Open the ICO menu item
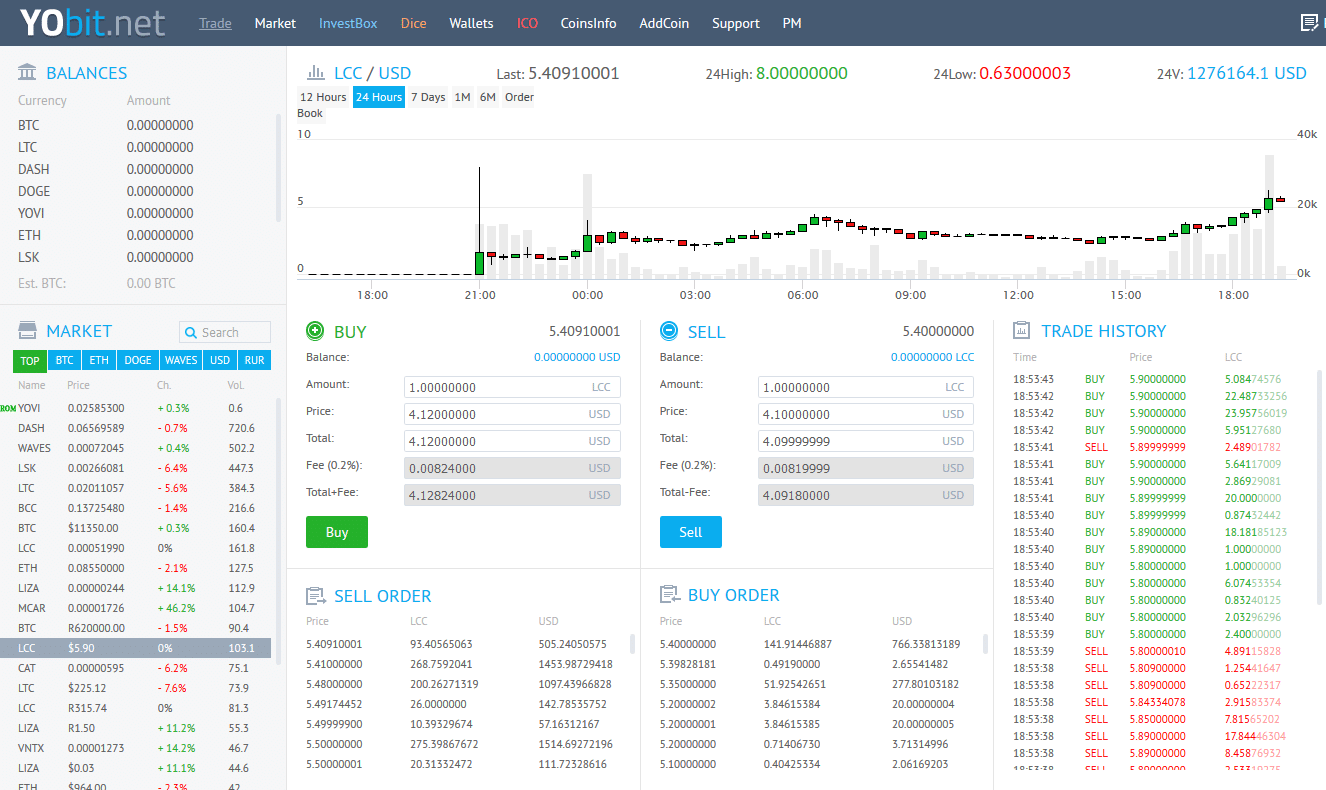The height and width of the screenshot is (790, 1326). [x=527, y=23]
